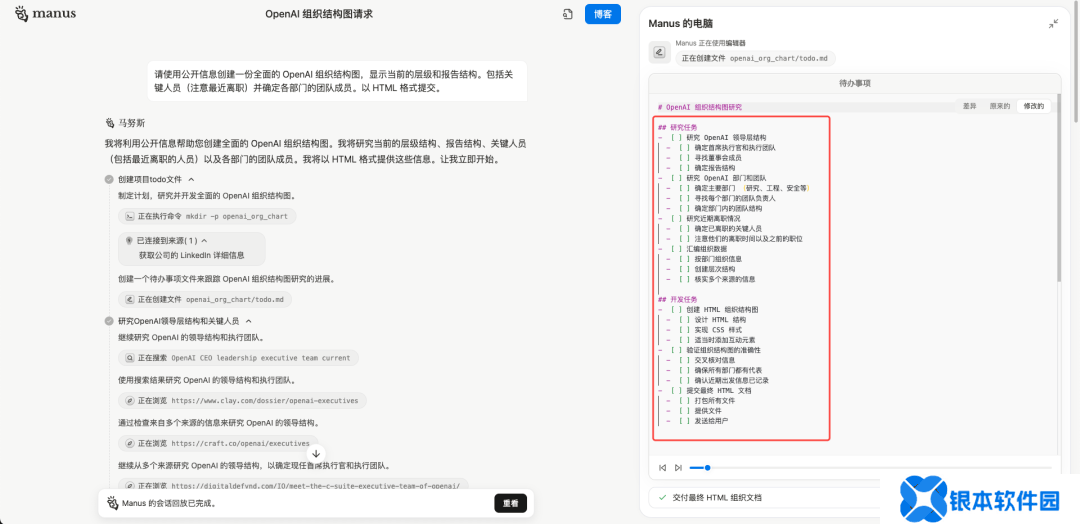1080x524 pixels.
Task: Click the check circle beside 创建项目todo文件
Action: tap(109, 179)
